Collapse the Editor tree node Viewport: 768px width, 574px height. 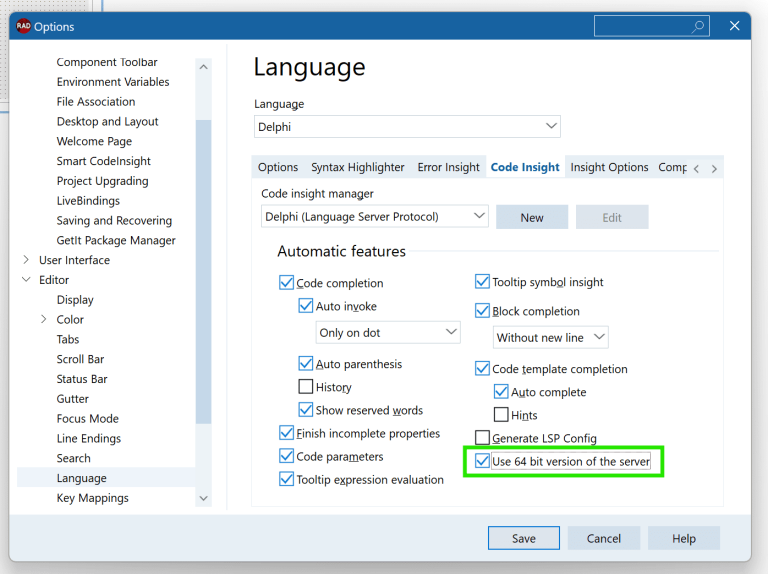26,280
